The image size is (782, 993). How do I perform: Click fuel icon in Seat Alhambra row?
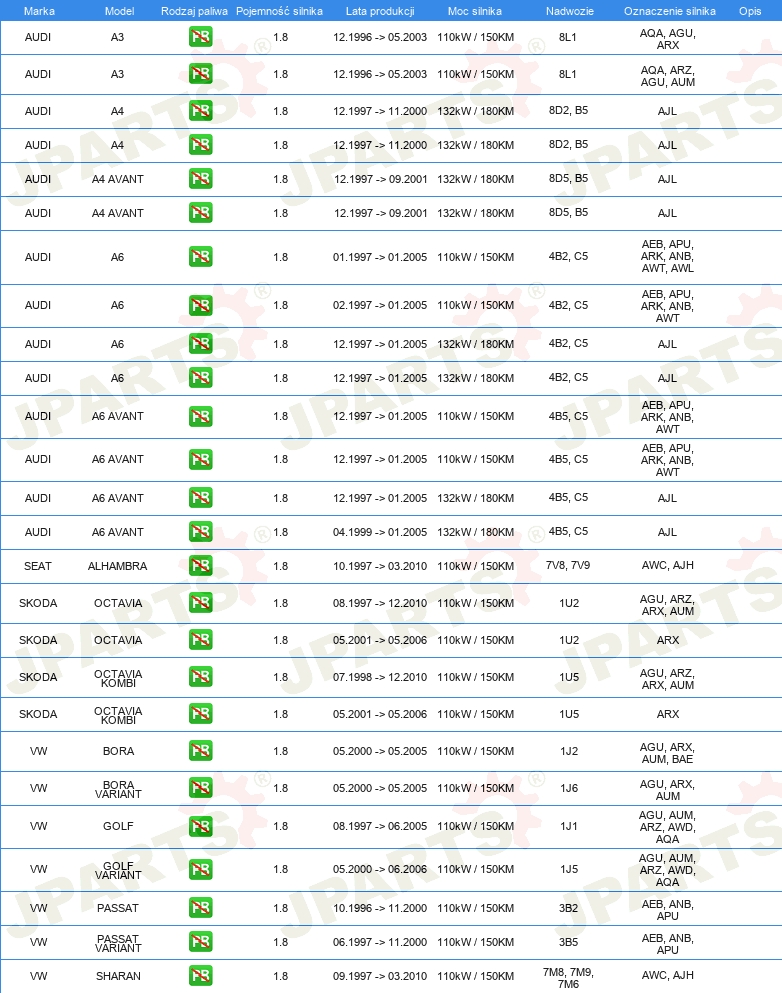point(201,566)
